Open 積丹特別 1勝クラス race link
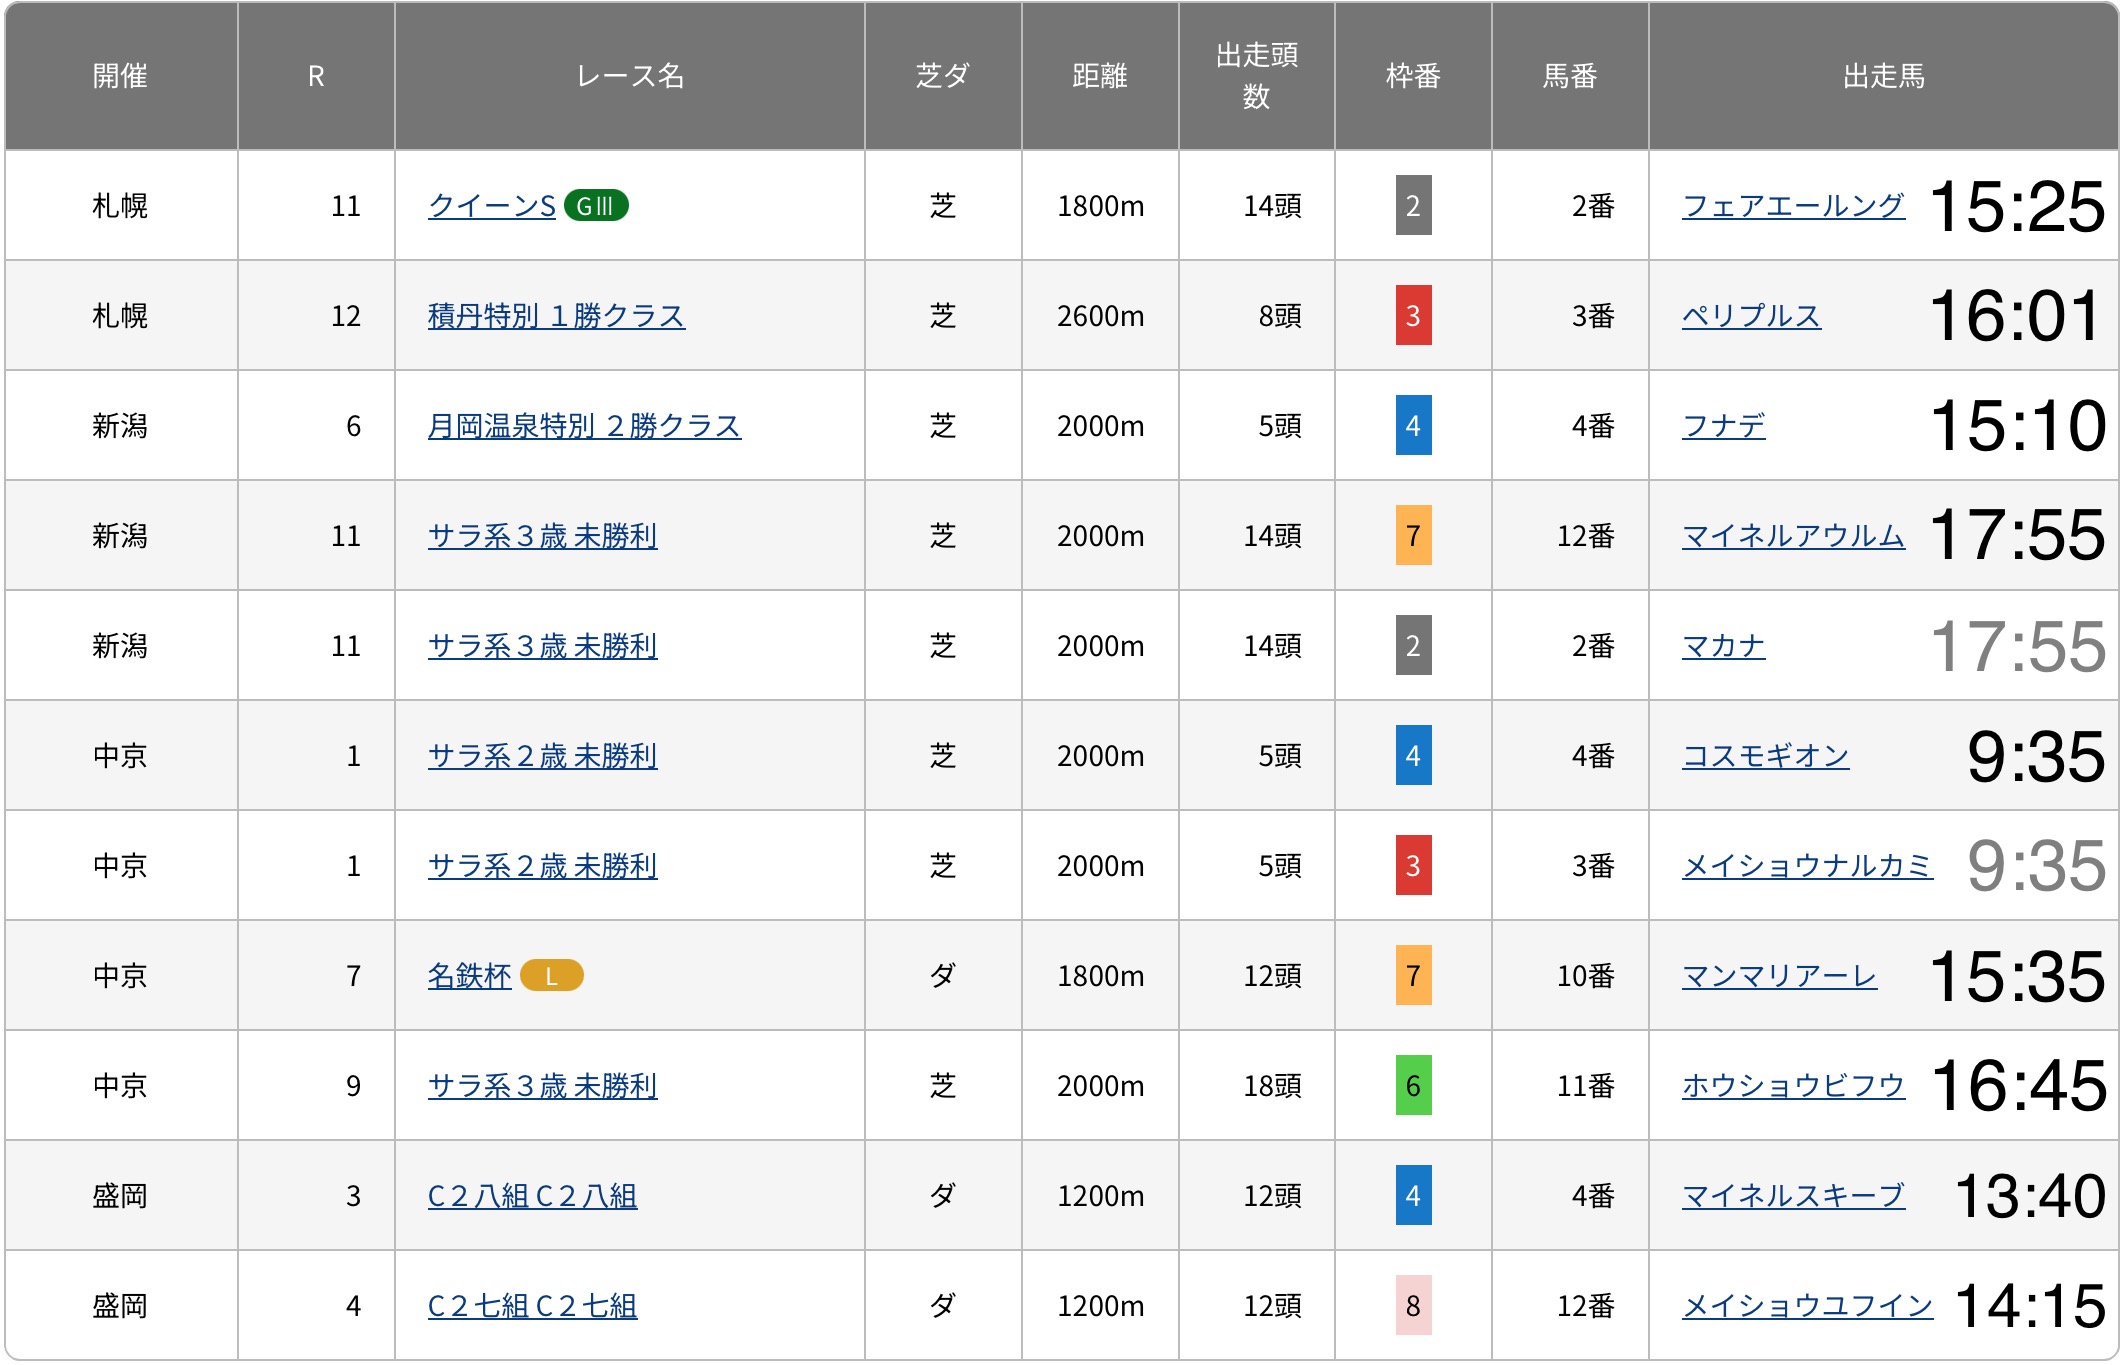The height and width of the screenshot is (1365, 2122). 556,316
